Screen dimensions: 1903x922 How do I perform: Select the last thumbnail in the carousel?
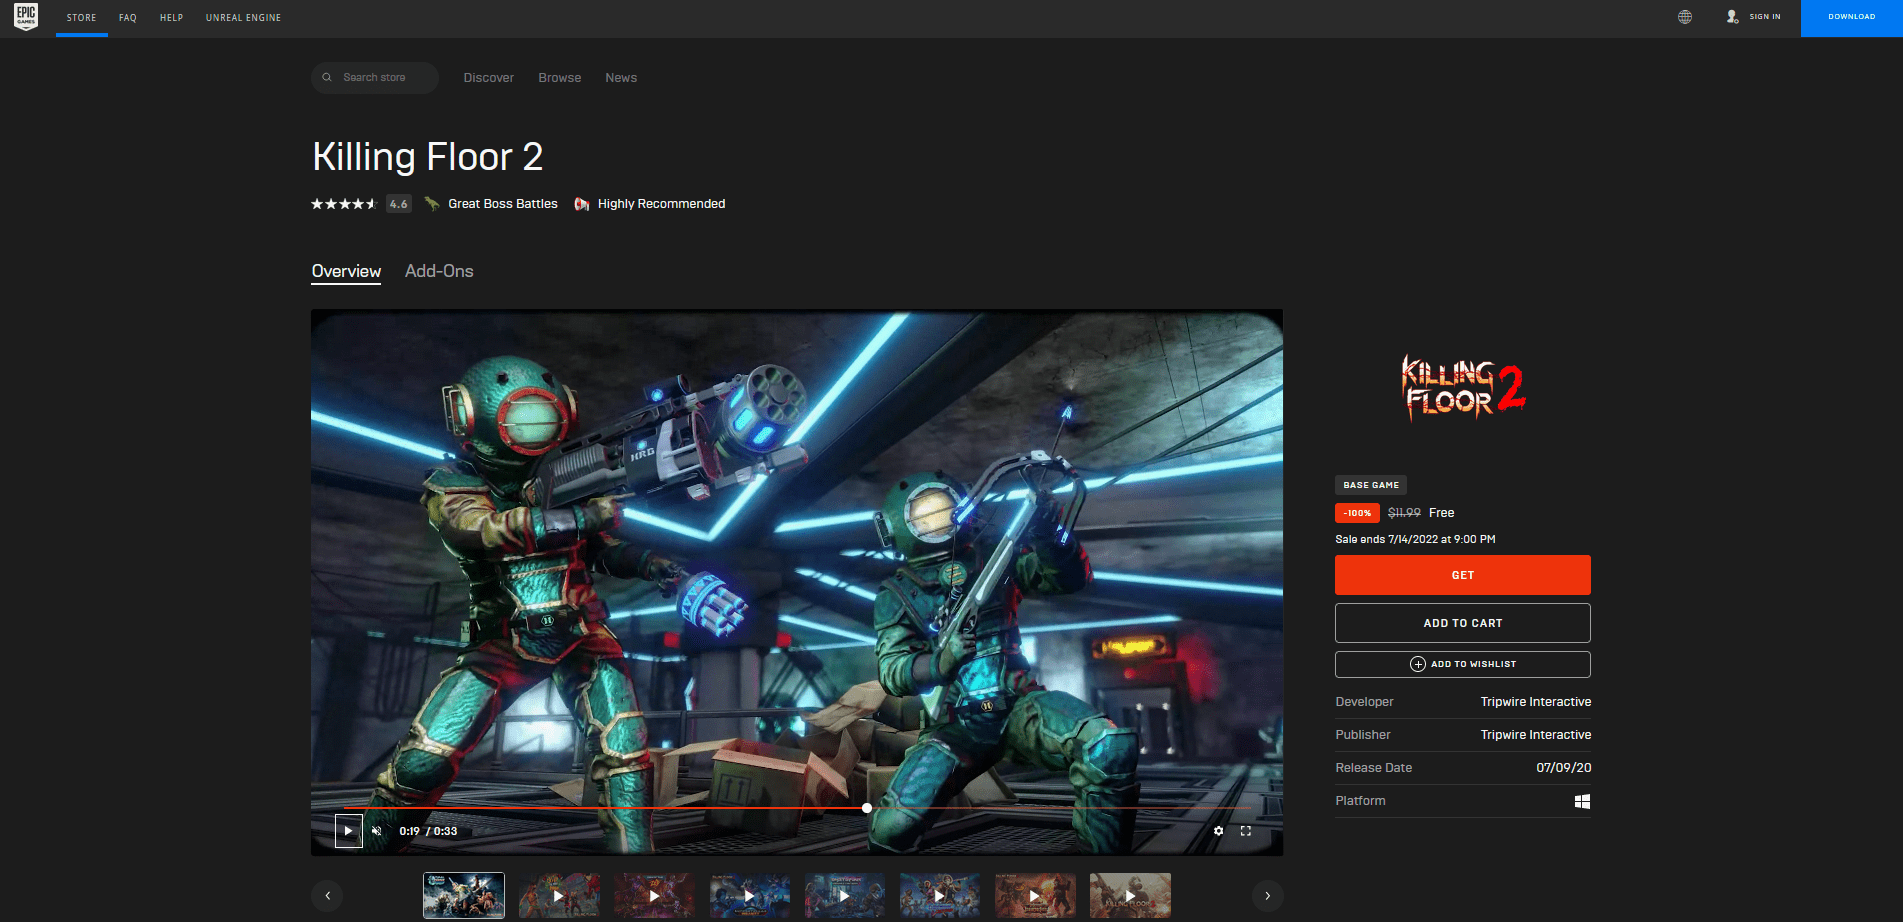coord(1130,896)
